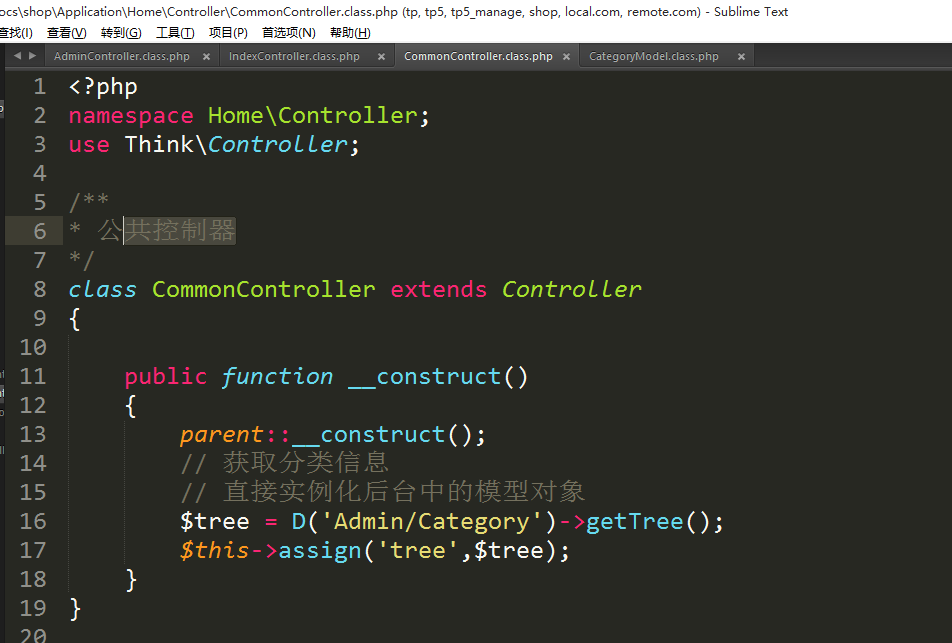Close the IndexController.class.php tab
This screenshot has width=952, height=643.
click(x=381, y=57)
